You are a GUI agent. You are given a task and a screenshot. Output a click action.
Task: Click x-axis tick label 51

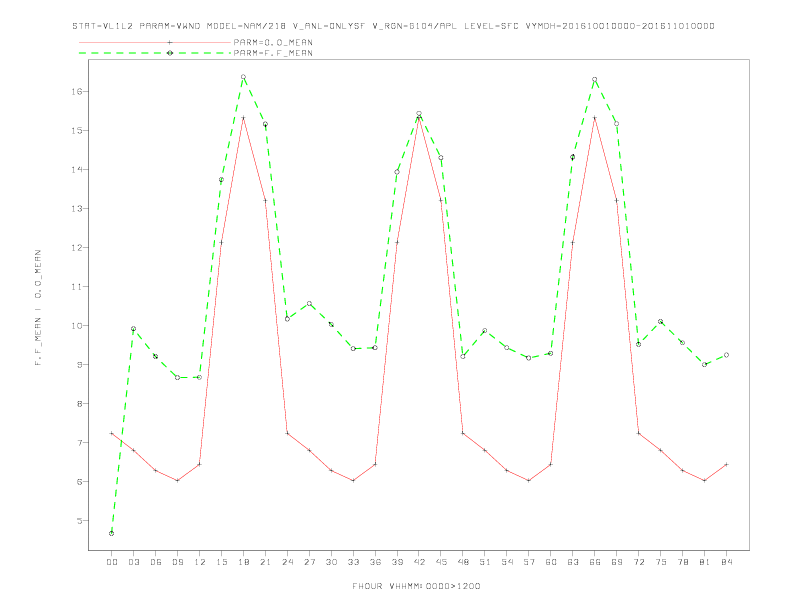tap(485, 562)
